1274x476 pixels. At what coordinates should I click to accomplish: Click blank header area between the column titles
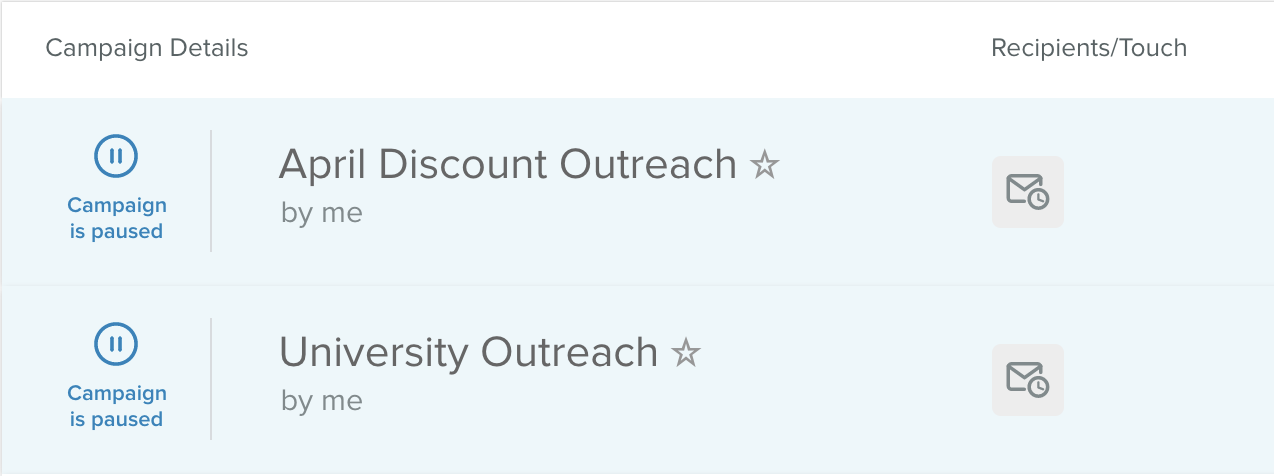pos(620,48)
